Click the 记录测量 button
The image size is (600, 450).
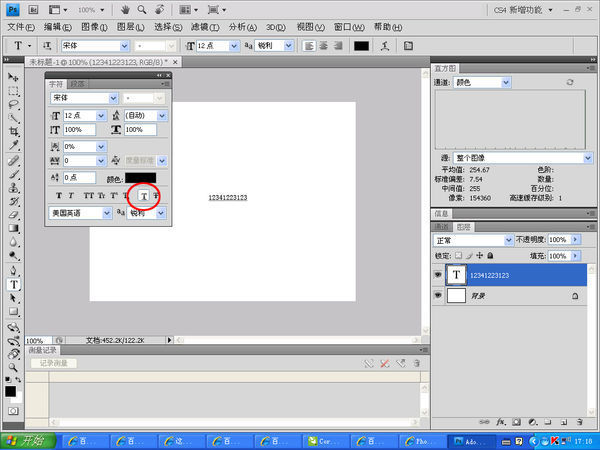coord(52,363)
